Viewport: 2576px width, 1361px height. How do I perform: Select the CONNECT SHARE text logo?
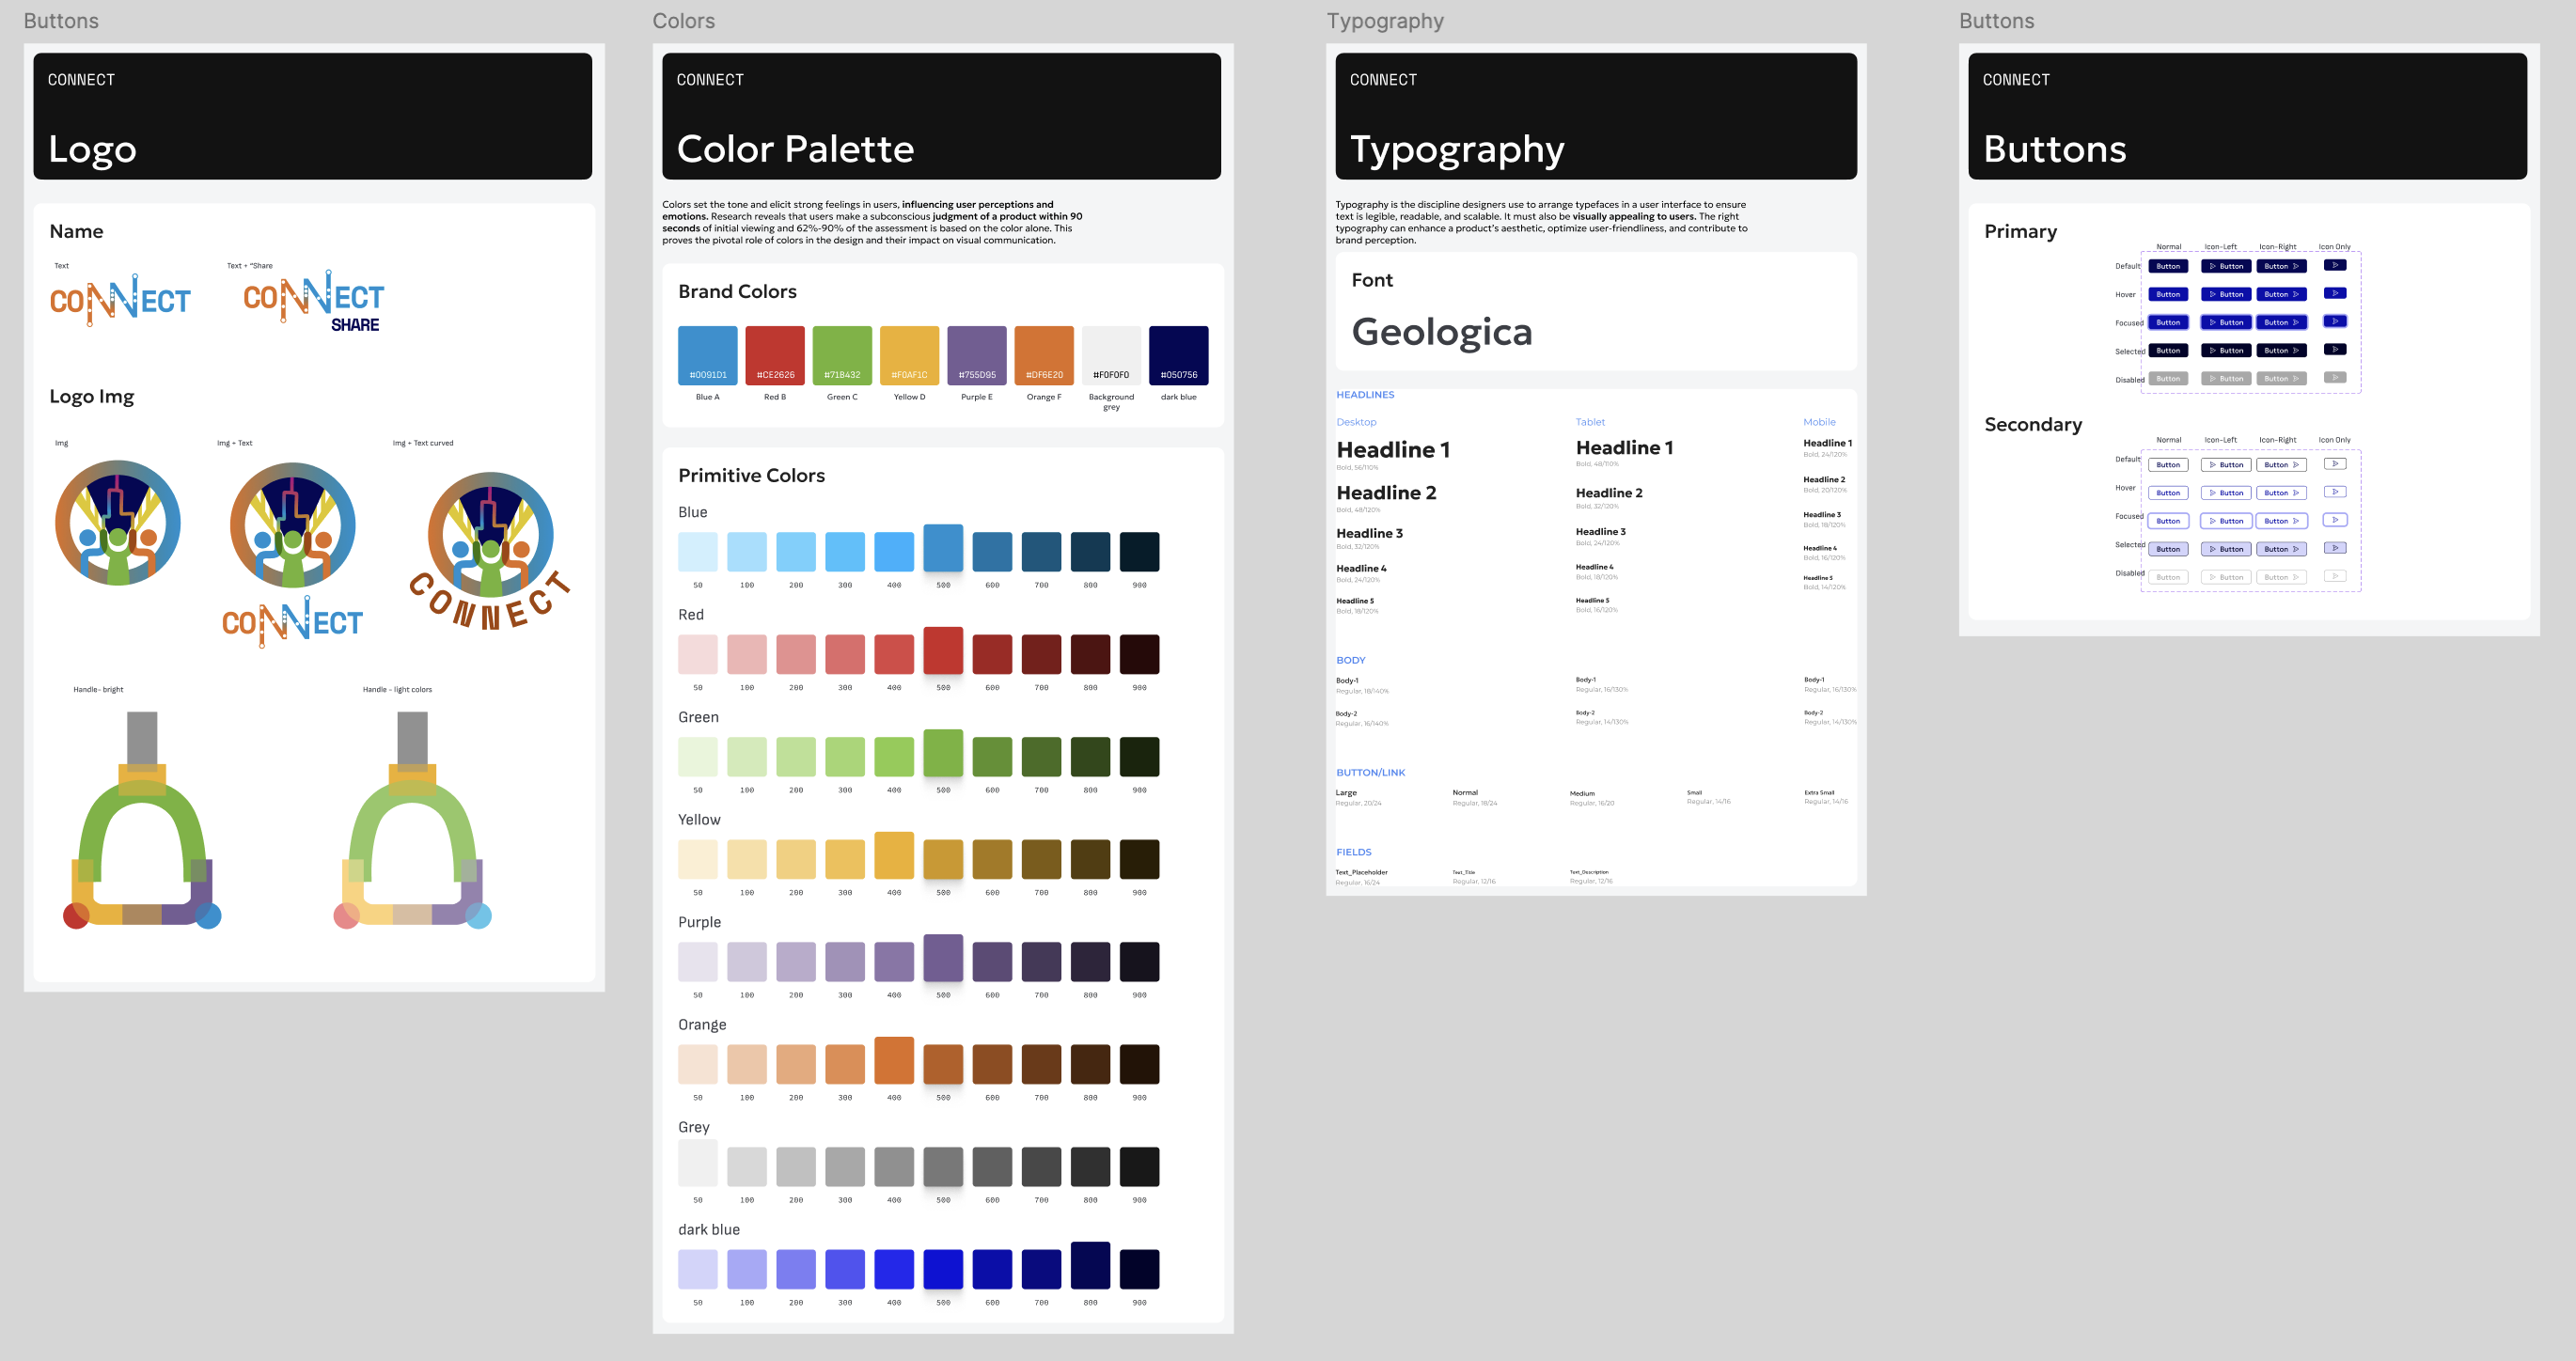click(313, 301)
